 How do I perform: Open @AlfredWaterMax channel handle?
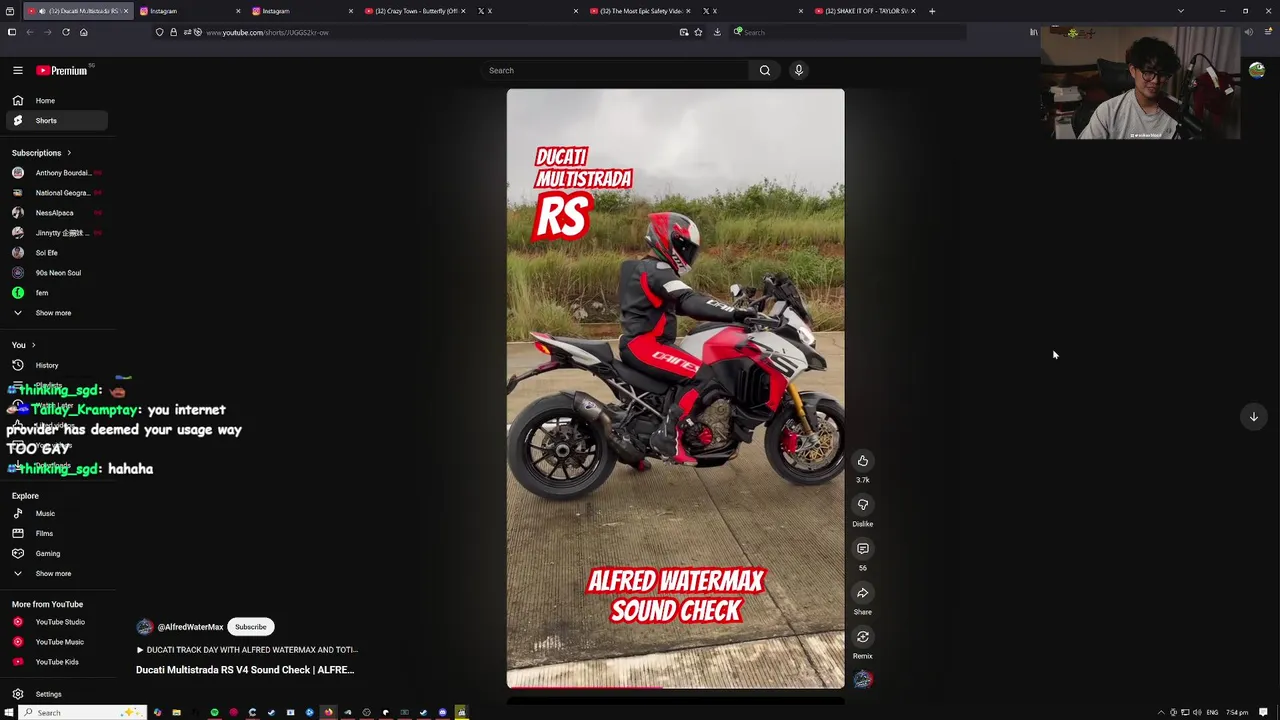190,627
